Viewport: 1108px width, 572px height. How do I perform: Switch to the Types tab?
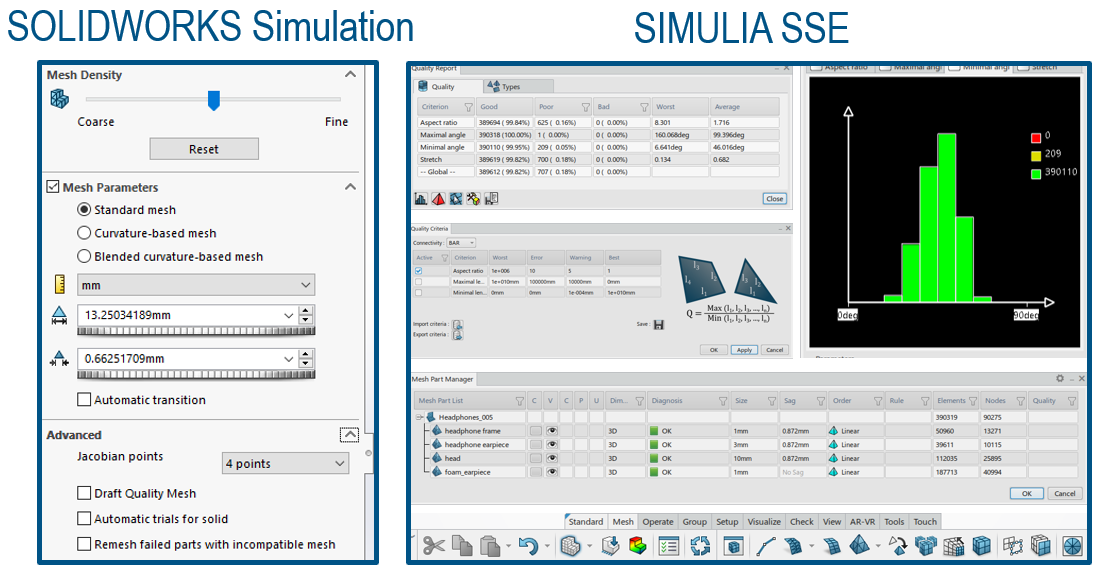click(x=510, y=87)
